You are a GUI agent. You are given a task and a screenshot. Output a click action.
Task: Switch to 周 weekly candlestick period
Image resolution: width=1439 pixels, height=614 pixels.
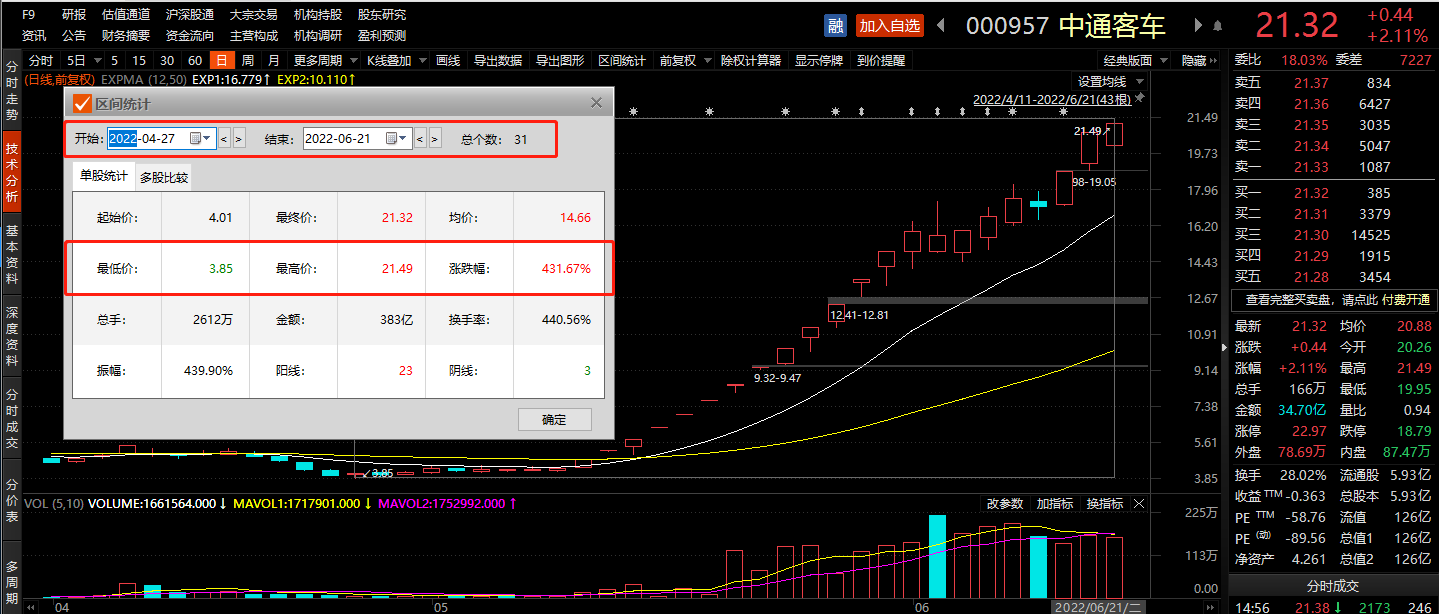(x=247, y=60)
